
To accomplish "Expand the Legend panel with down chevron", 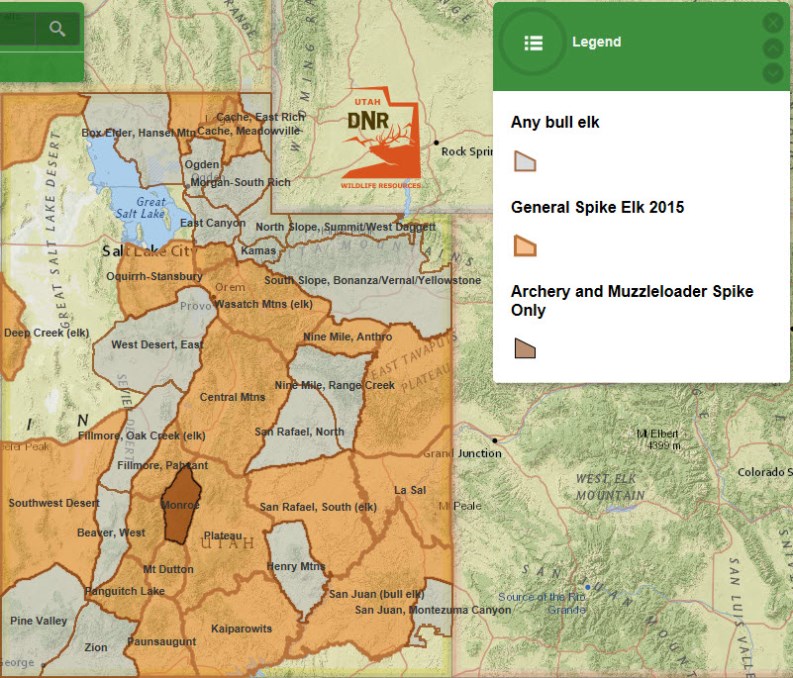I will pos(773,73).
